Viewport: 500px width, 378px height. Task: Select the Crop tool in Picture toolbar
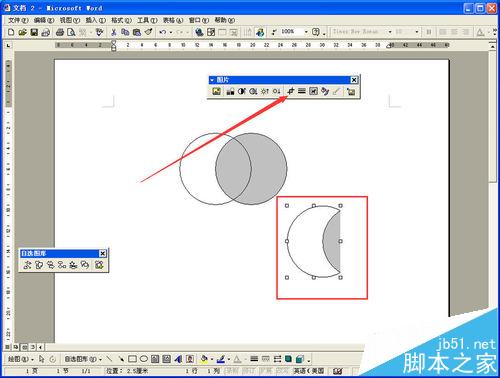(290, 91)
